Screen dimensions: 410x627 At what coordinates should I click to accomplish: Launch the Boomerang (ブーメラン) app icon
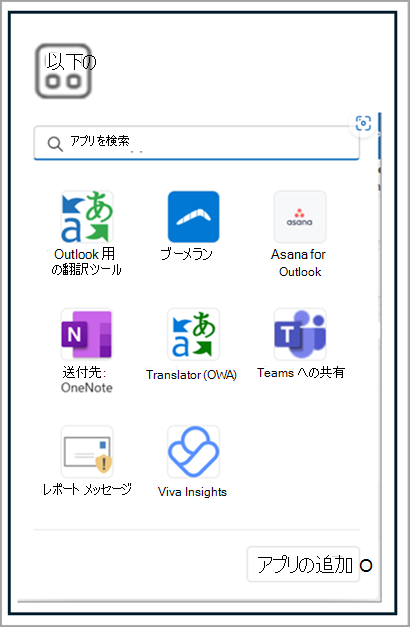[x=194, y=217]
